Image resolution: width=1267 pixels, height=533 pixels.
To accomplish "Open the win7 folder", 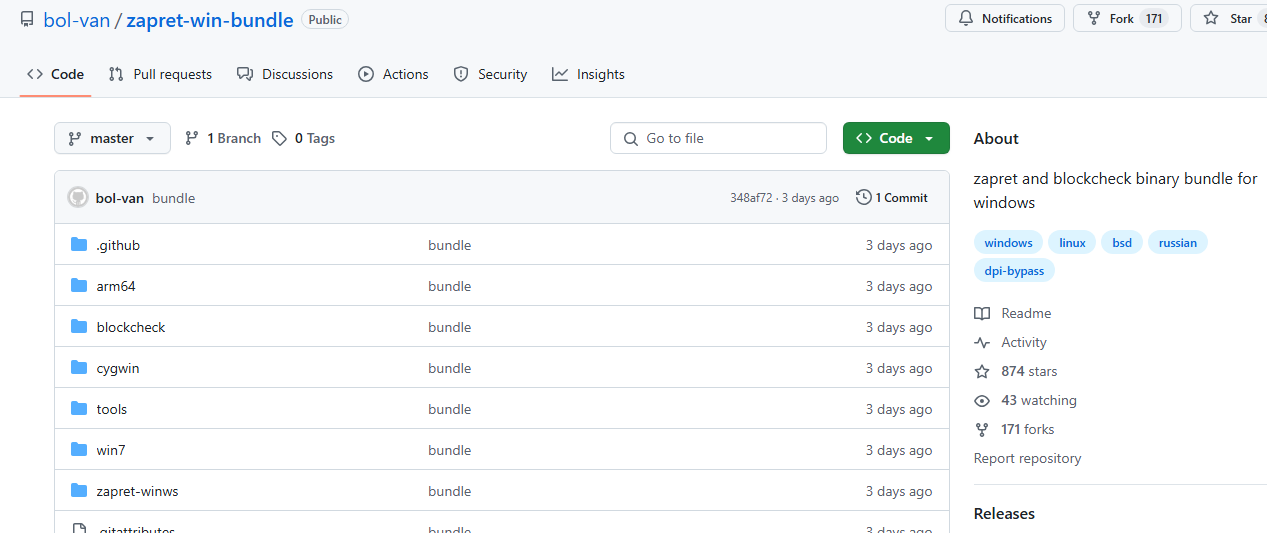I will point(111,450).
